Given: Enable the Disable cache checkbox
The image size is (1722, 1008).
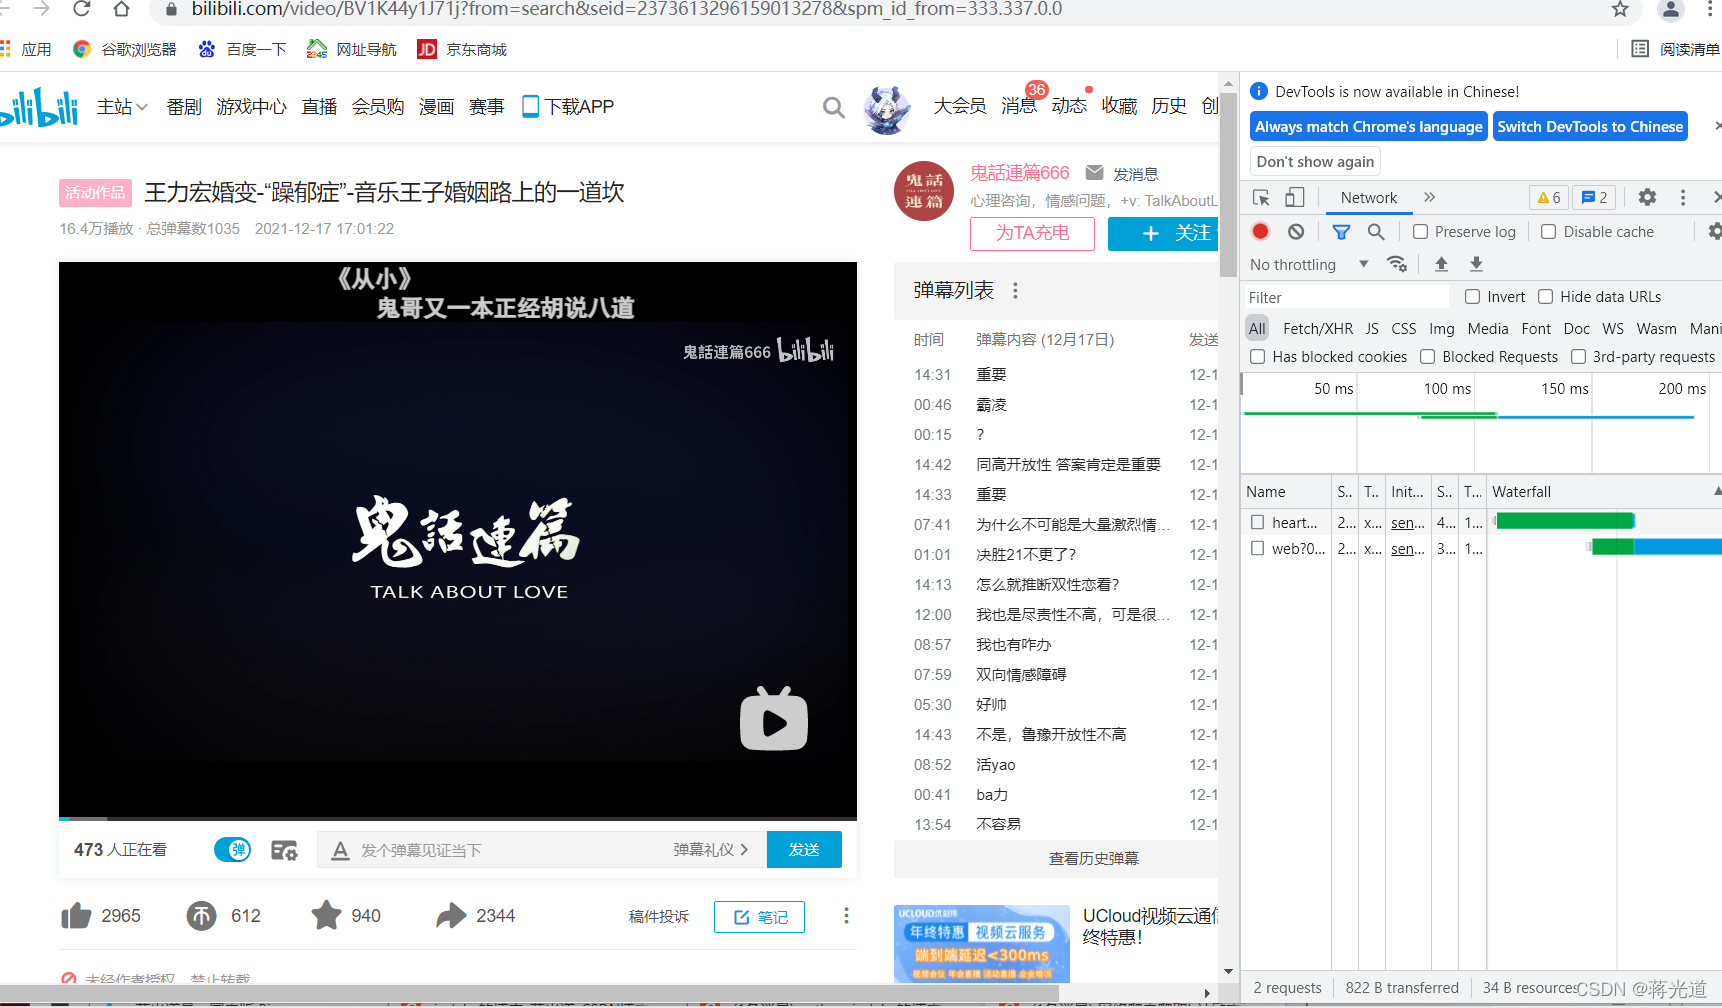Looking at the screenshot, I should pyautogui.click(x=1549, y=231).
